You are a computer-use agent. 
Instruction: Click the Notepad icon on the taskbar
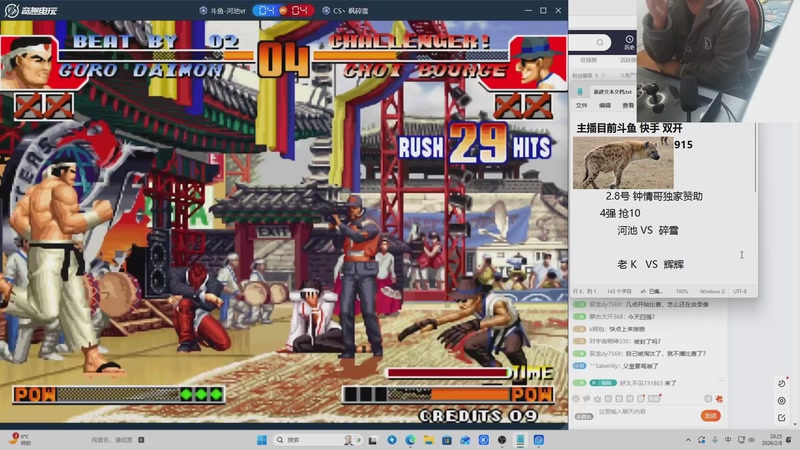pos(520,440)
